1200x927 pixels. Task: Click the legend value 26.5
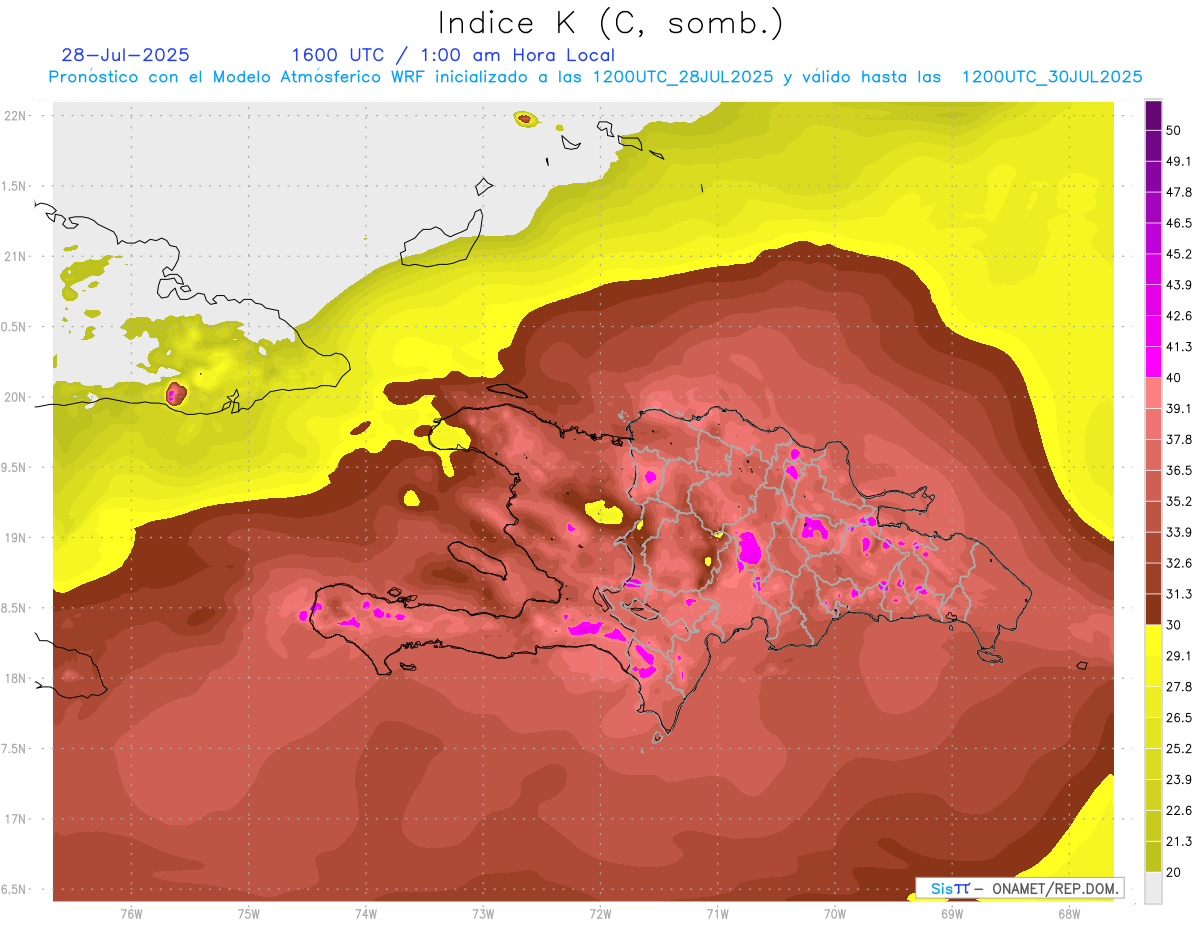(1178, 717)
